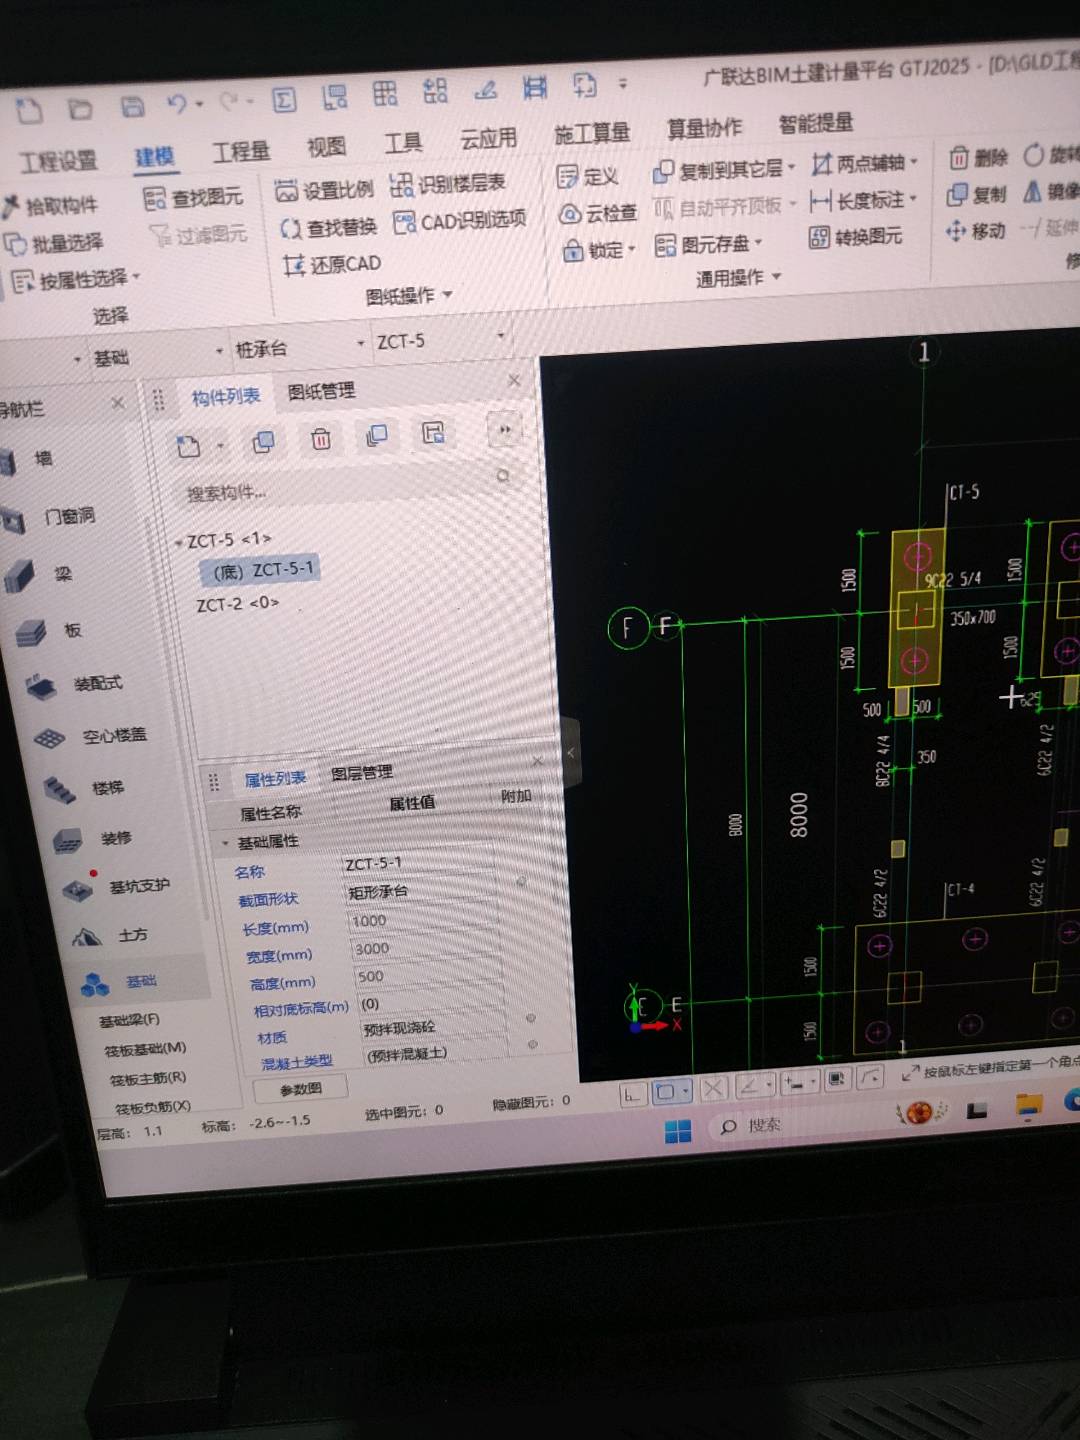Select ZCT-2 <0> in component list
The width and height of the screenshot is (1080, 1440).
[x=238, y=605]
